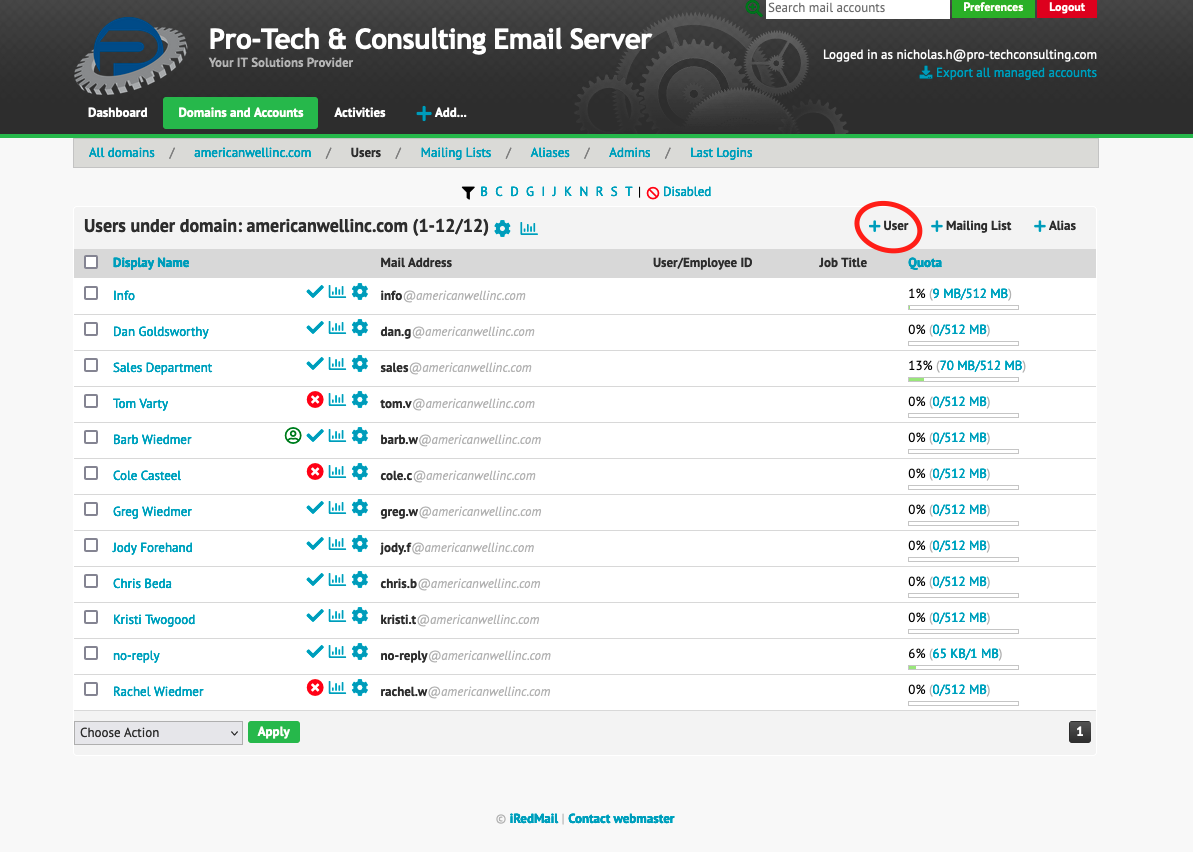View domain statistics with the bar chart icon

pos(528,228)
